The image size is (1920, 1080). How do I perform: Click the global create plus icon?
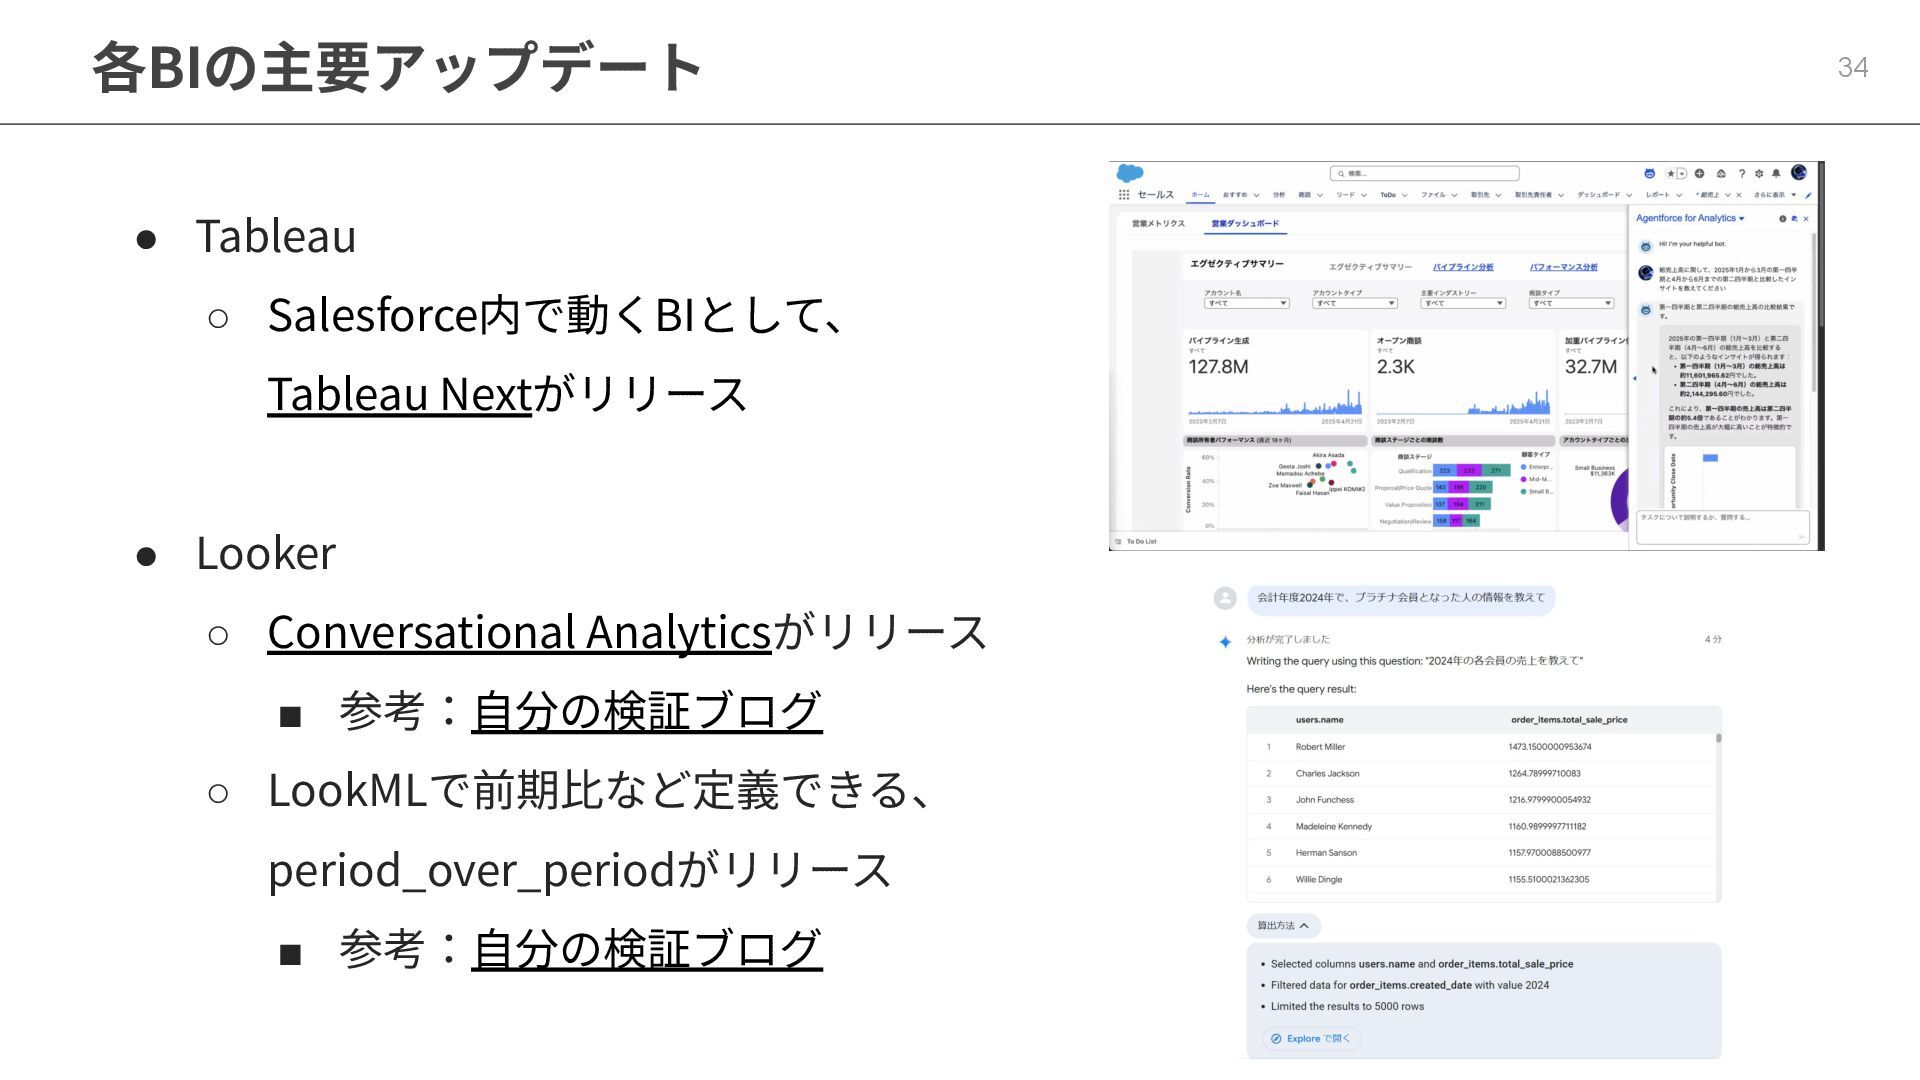pos(1700,174)
